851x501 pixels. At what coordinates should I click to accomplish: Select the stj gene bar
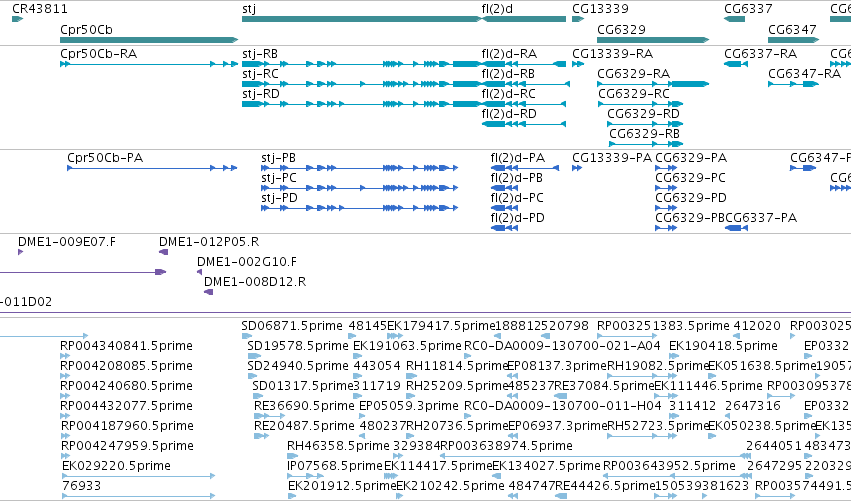[x=361, y=19]
